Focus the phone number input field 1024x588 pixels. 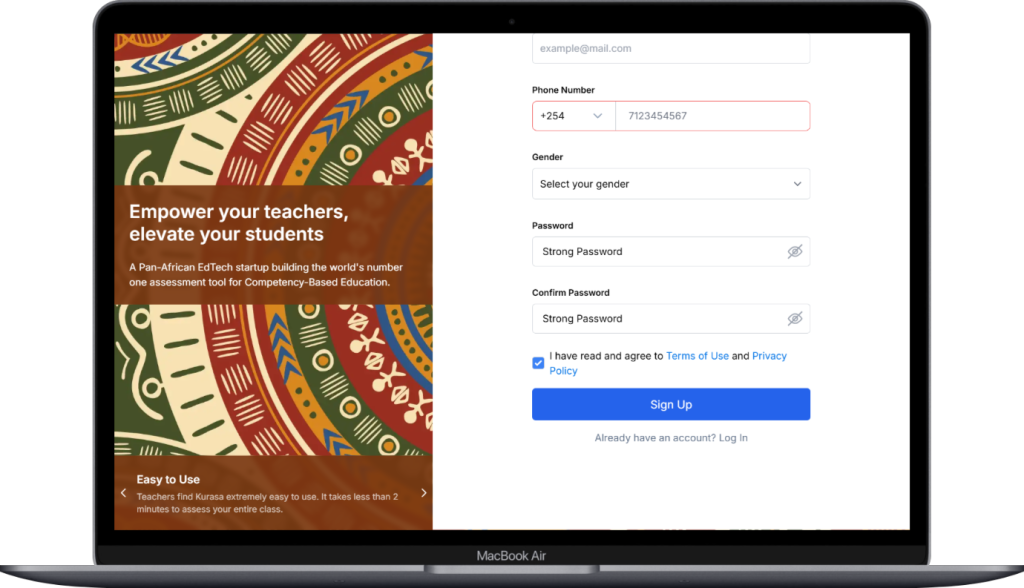pos(712,116)
